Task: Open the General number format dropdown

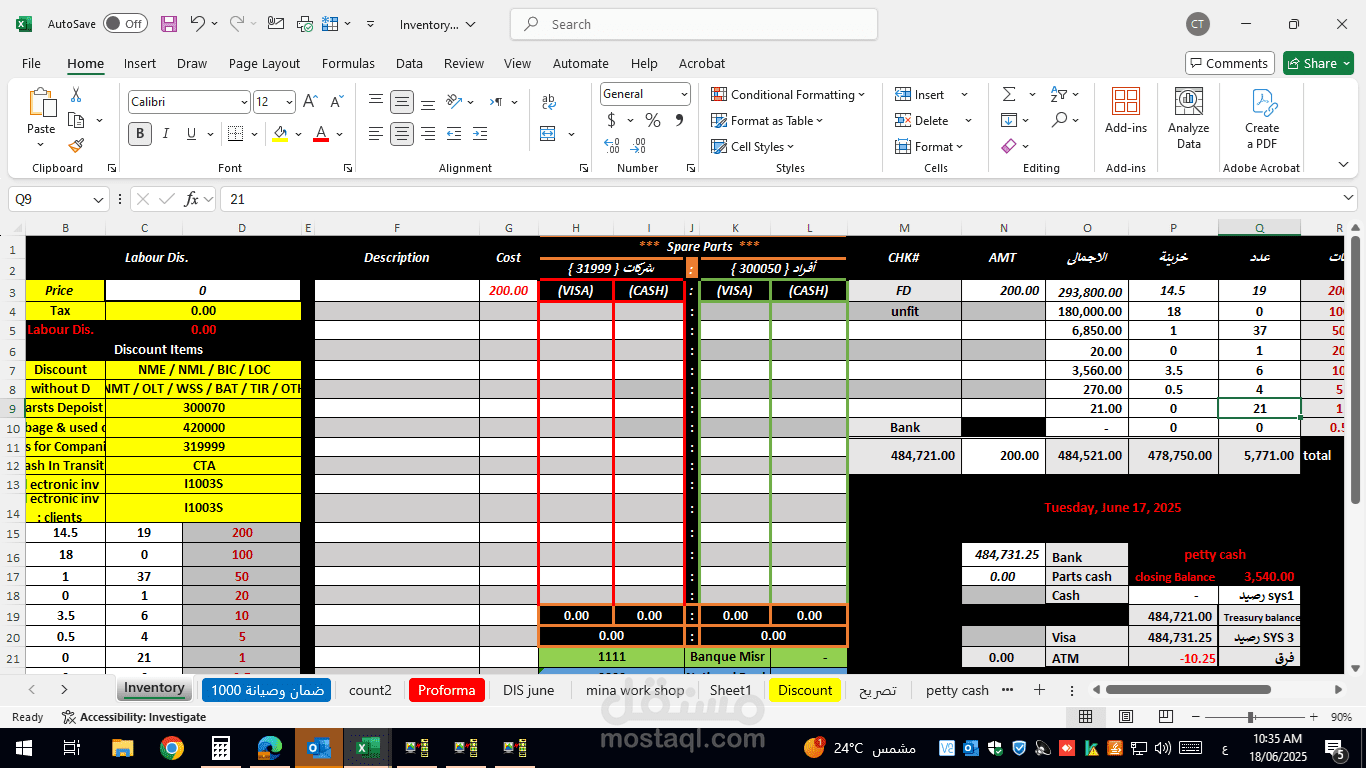Action: (x=684, y=94)
